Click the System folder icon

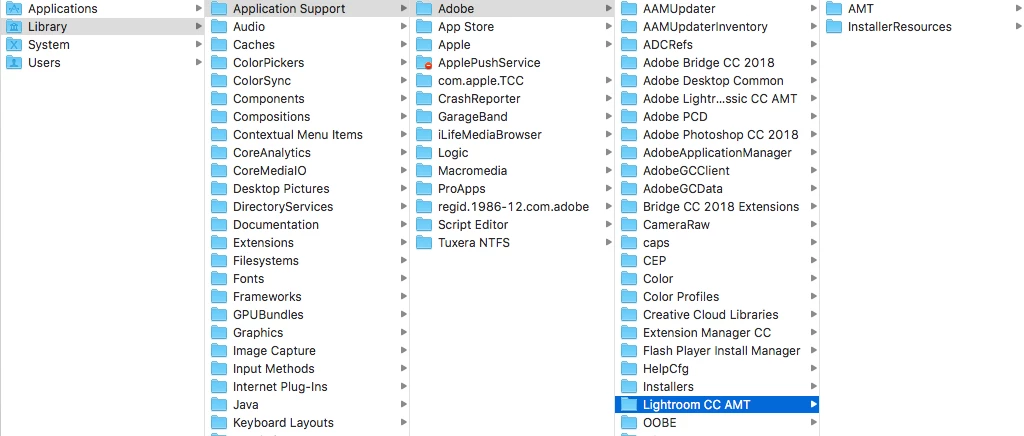coord(14,45)
